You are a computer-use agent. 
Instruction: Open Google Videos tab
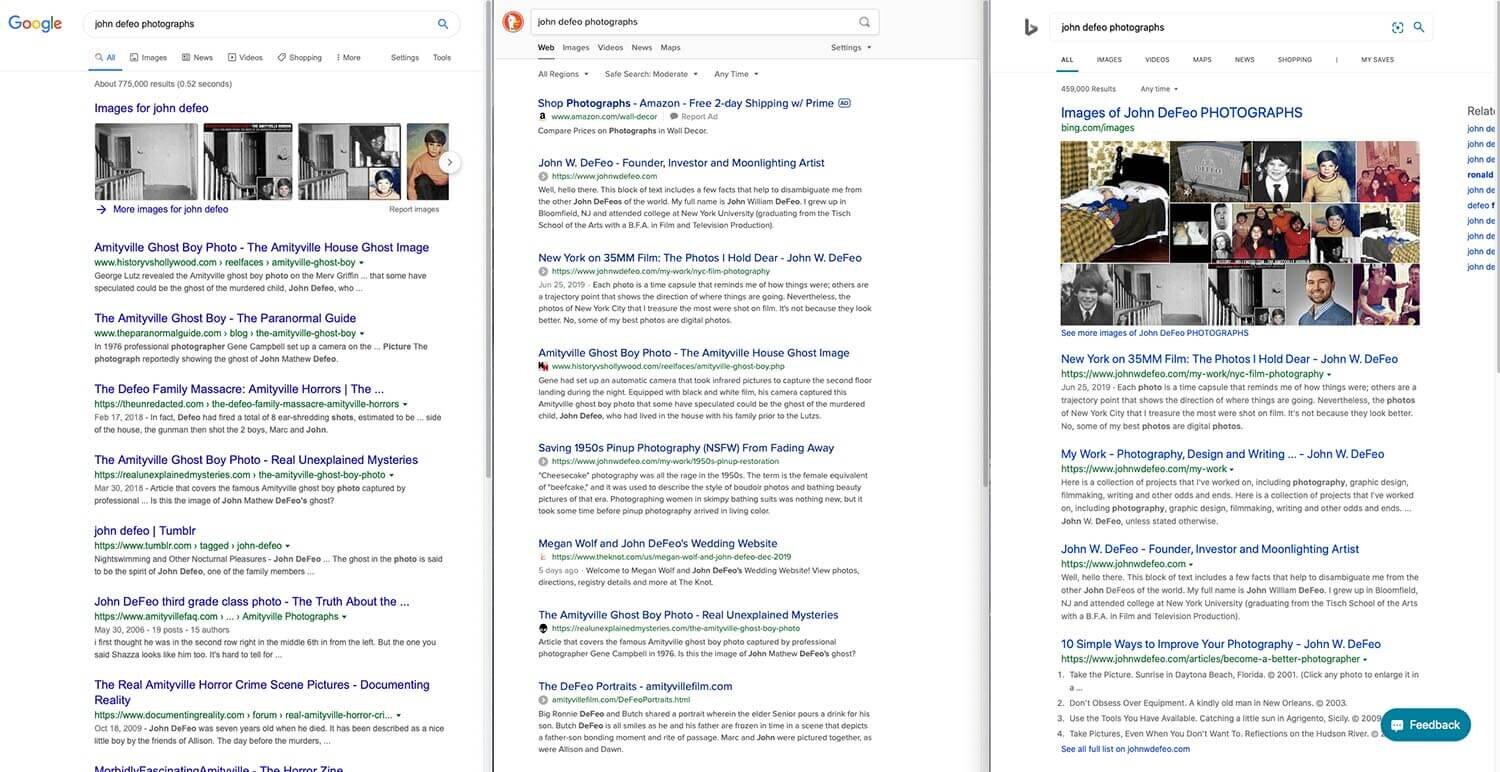click(245, 58)
